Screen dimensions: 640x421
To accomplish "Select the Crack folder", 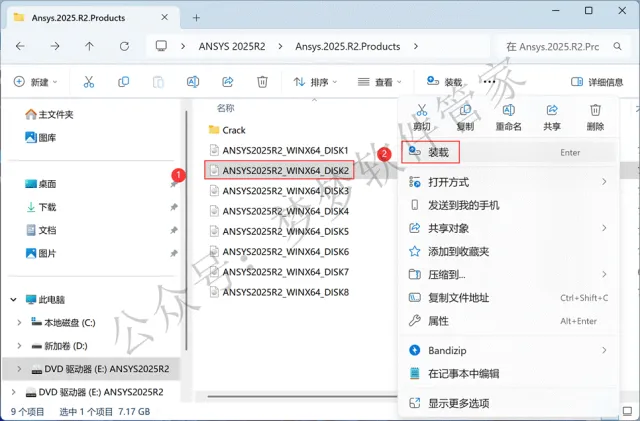I will [x=227, y=130].
